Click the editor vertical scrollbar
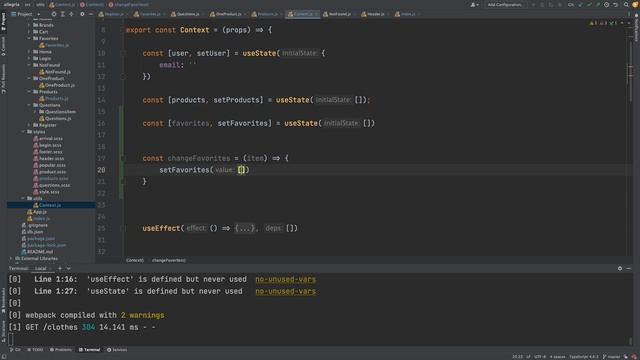Screen dimensions: 640x360 point(631,71)
